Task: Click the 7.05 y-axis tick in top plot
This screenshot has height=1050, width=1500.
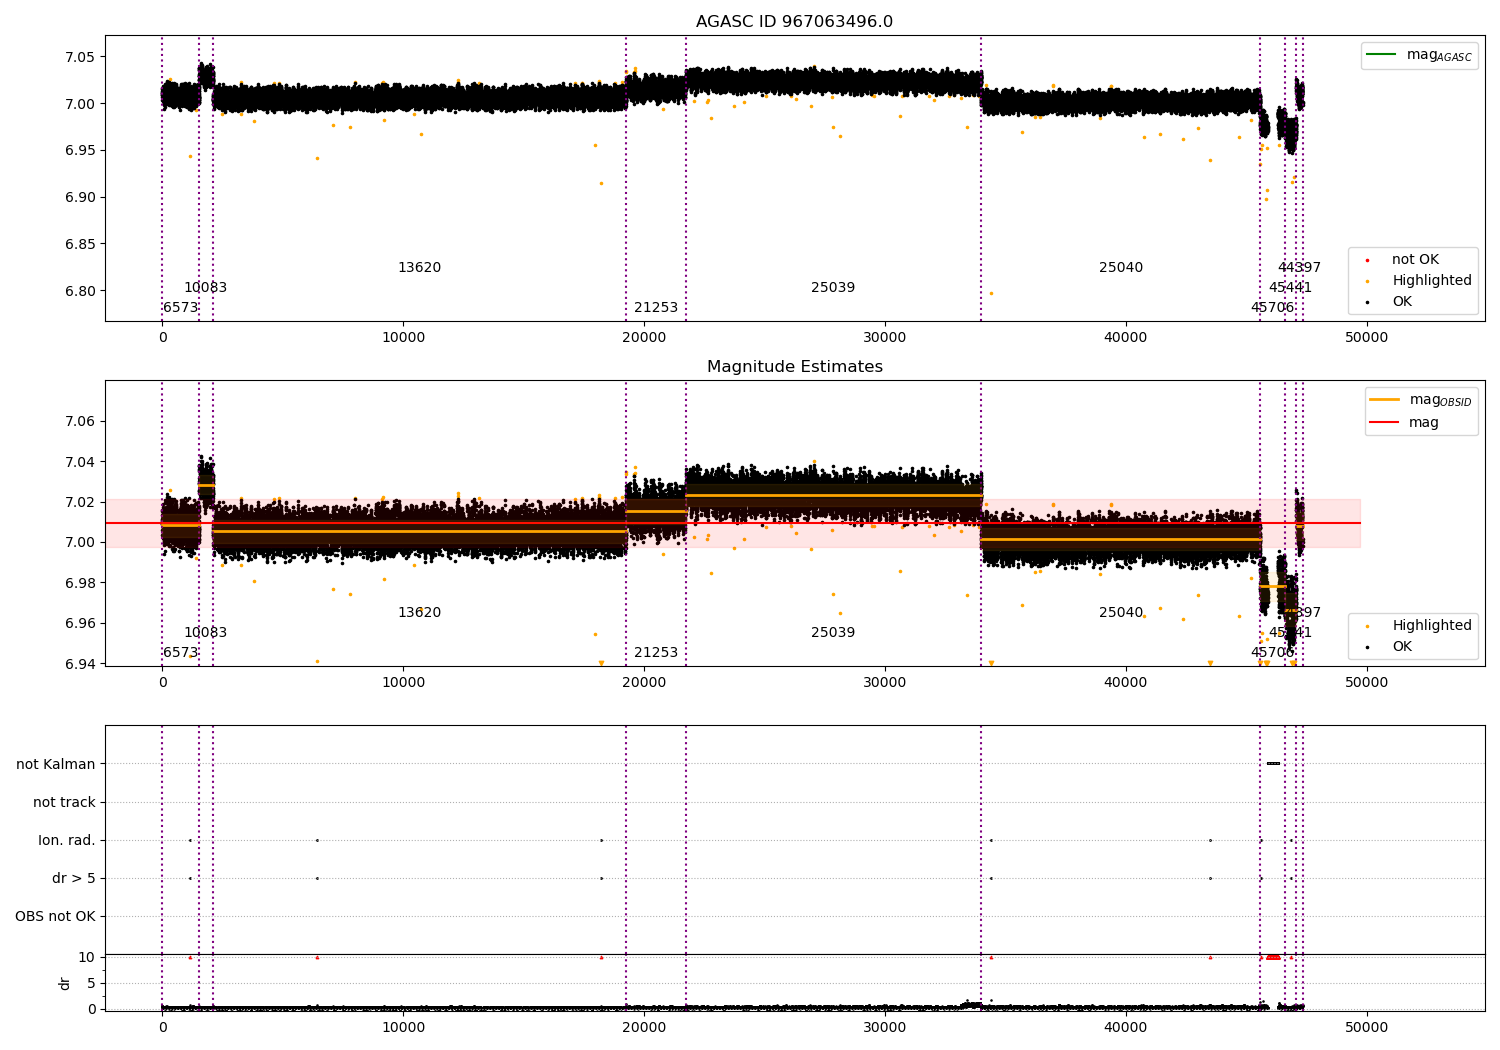Action: coord(81,57)
